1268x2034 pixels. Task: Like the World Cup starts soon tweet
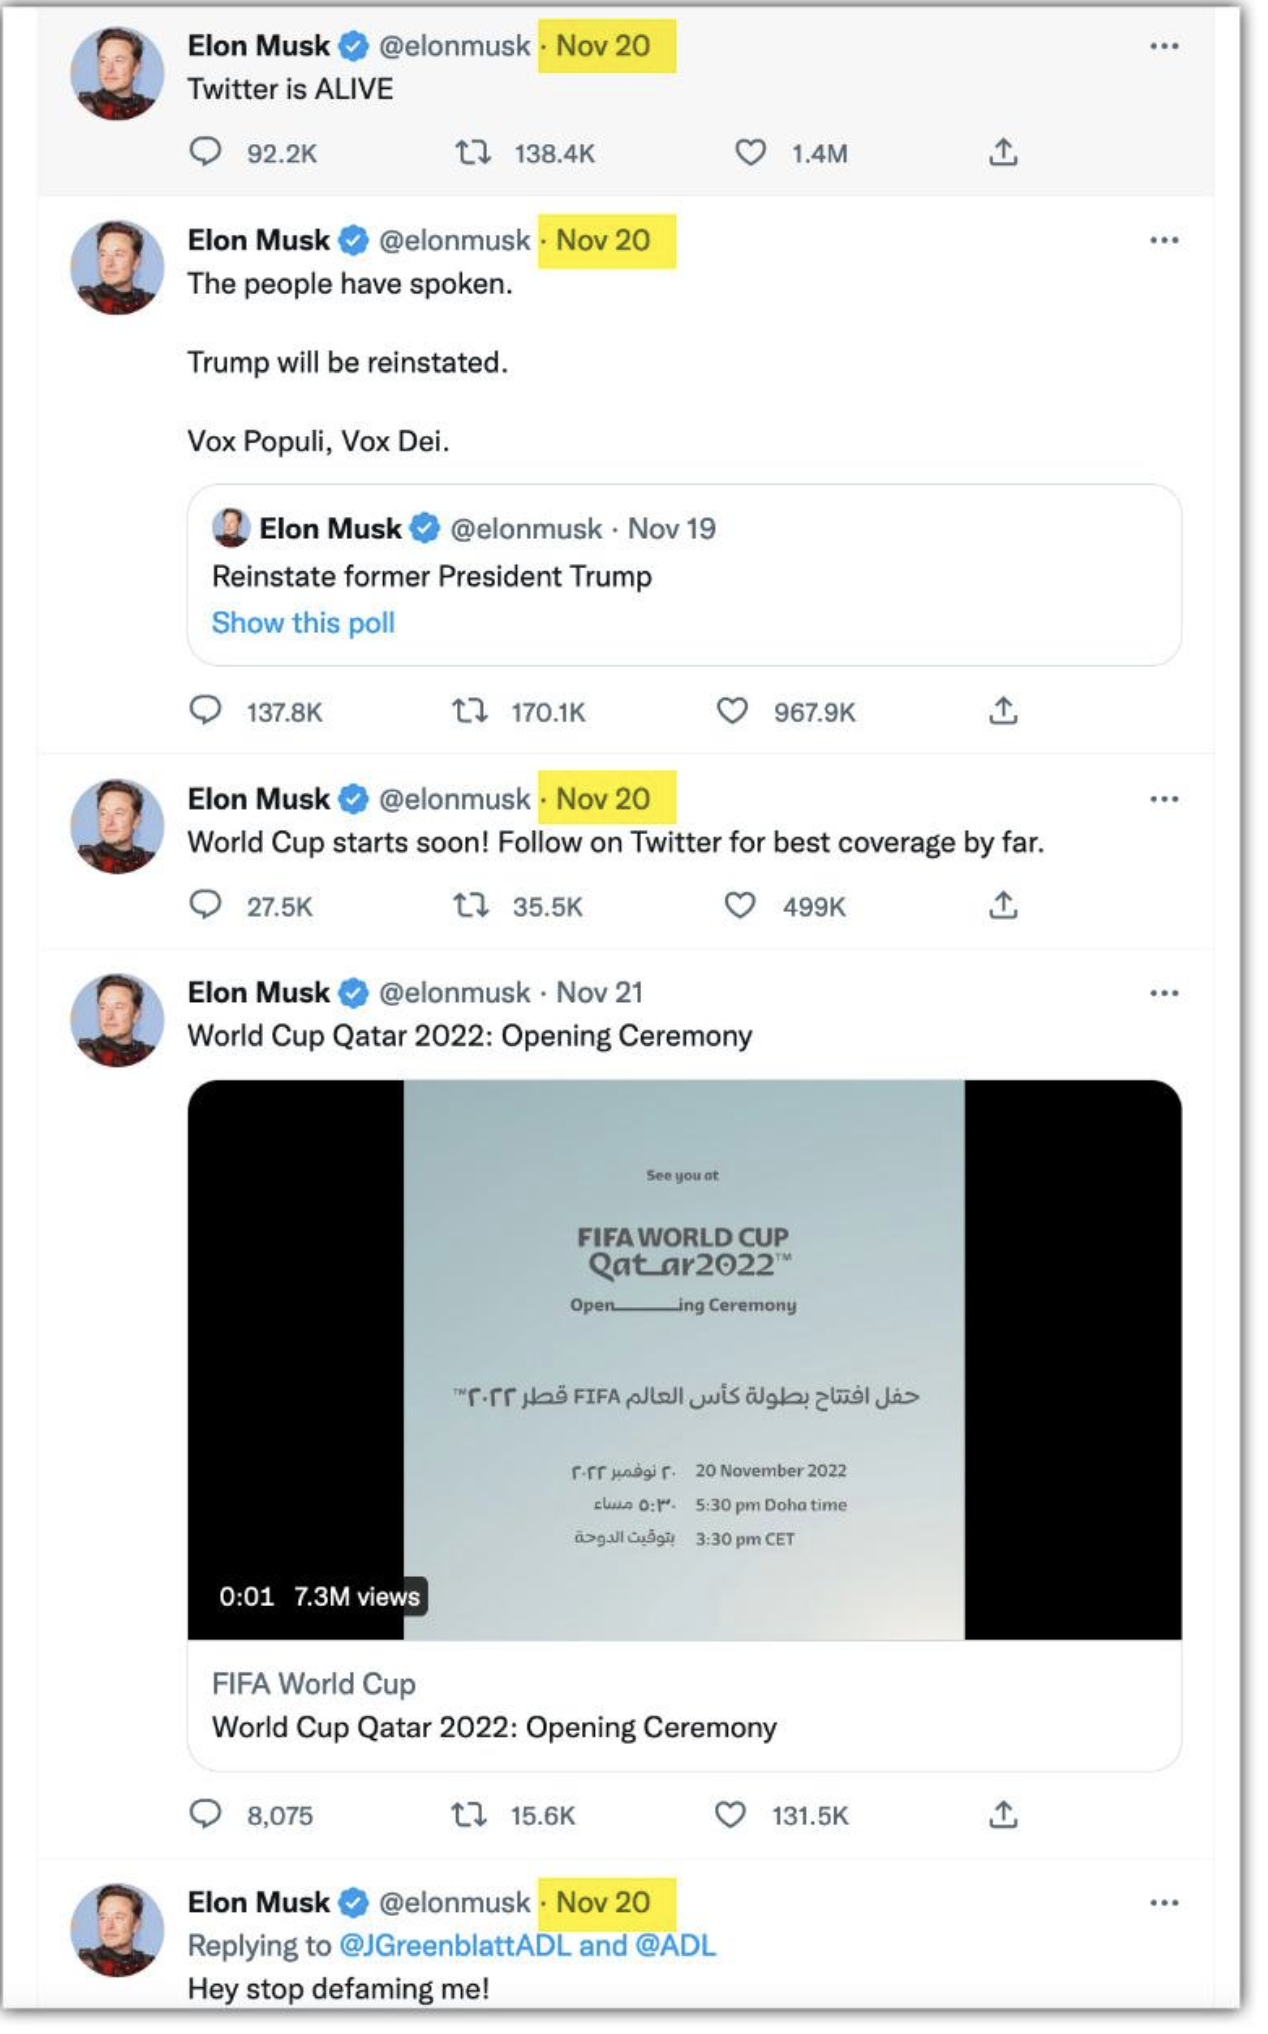click(739, 906)
